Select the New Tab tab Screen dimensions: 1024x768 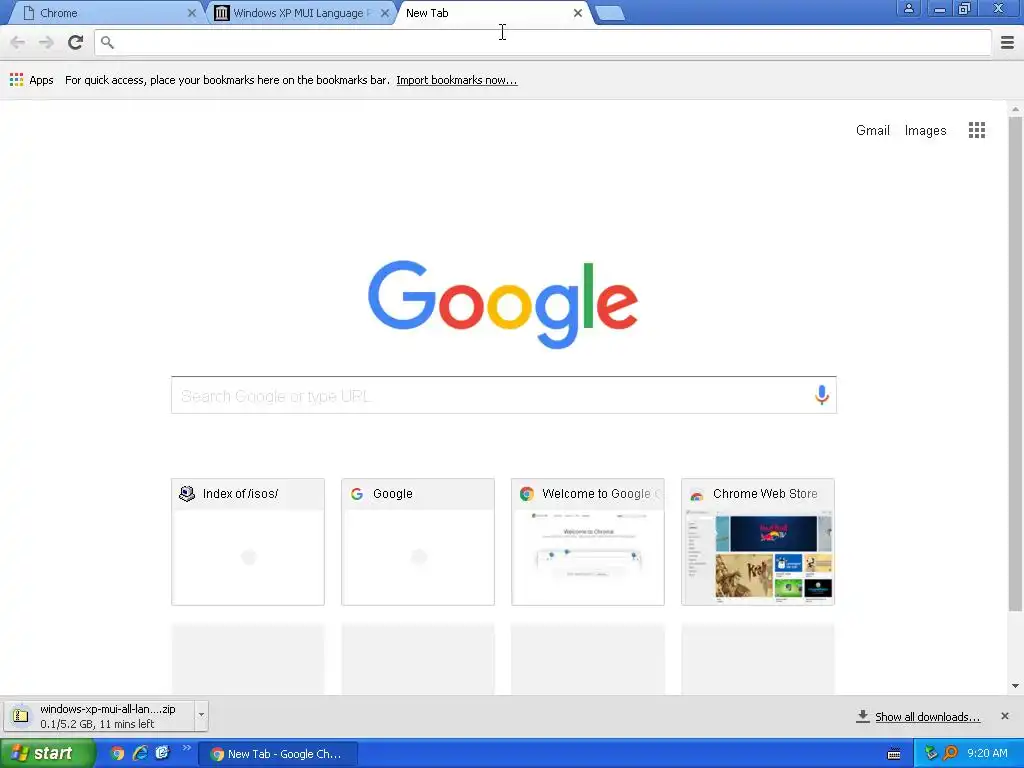tap(493, 13)
